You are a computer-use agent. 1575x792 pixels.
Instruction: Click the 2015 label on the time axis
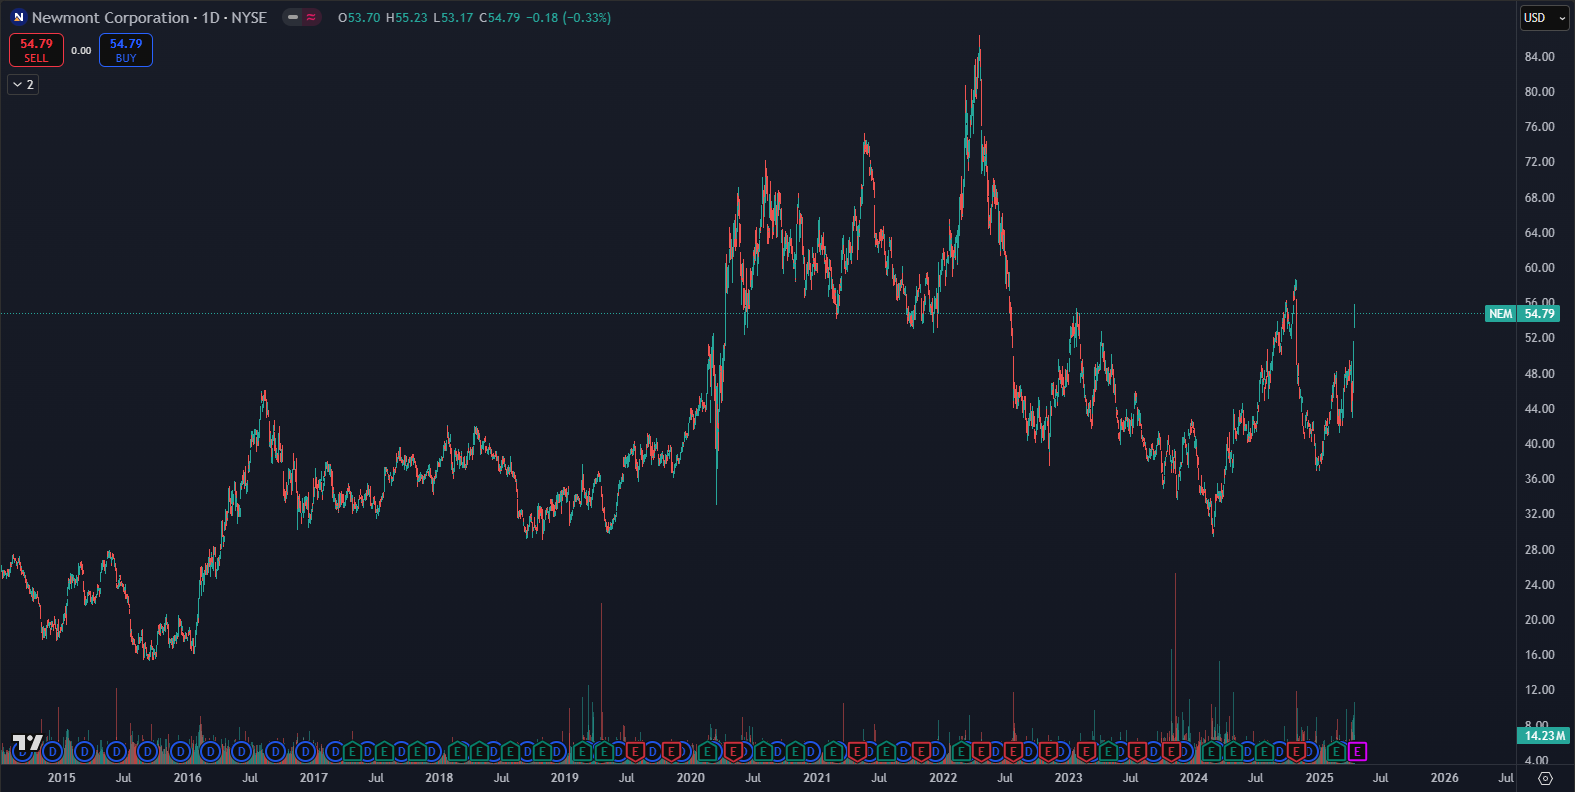point(61,778)
